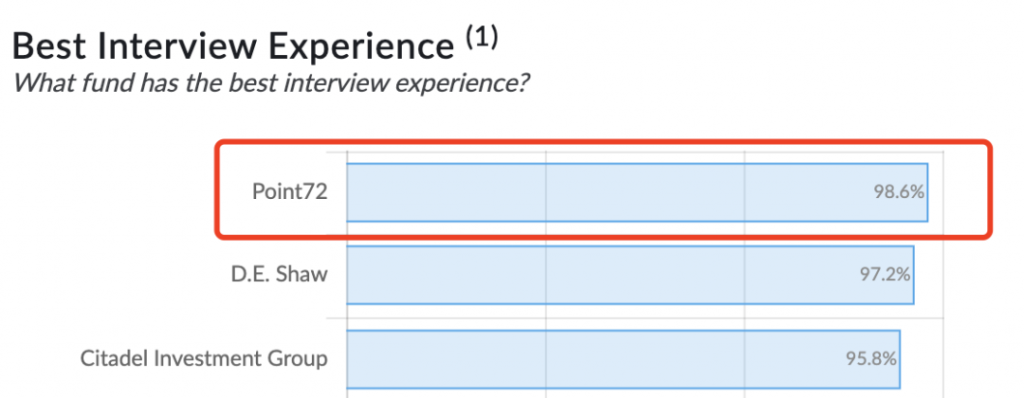The height and width of the screenshot is (398, 1024).
Task: Click the Best Interview Experience heading
Action: (233, 48)
